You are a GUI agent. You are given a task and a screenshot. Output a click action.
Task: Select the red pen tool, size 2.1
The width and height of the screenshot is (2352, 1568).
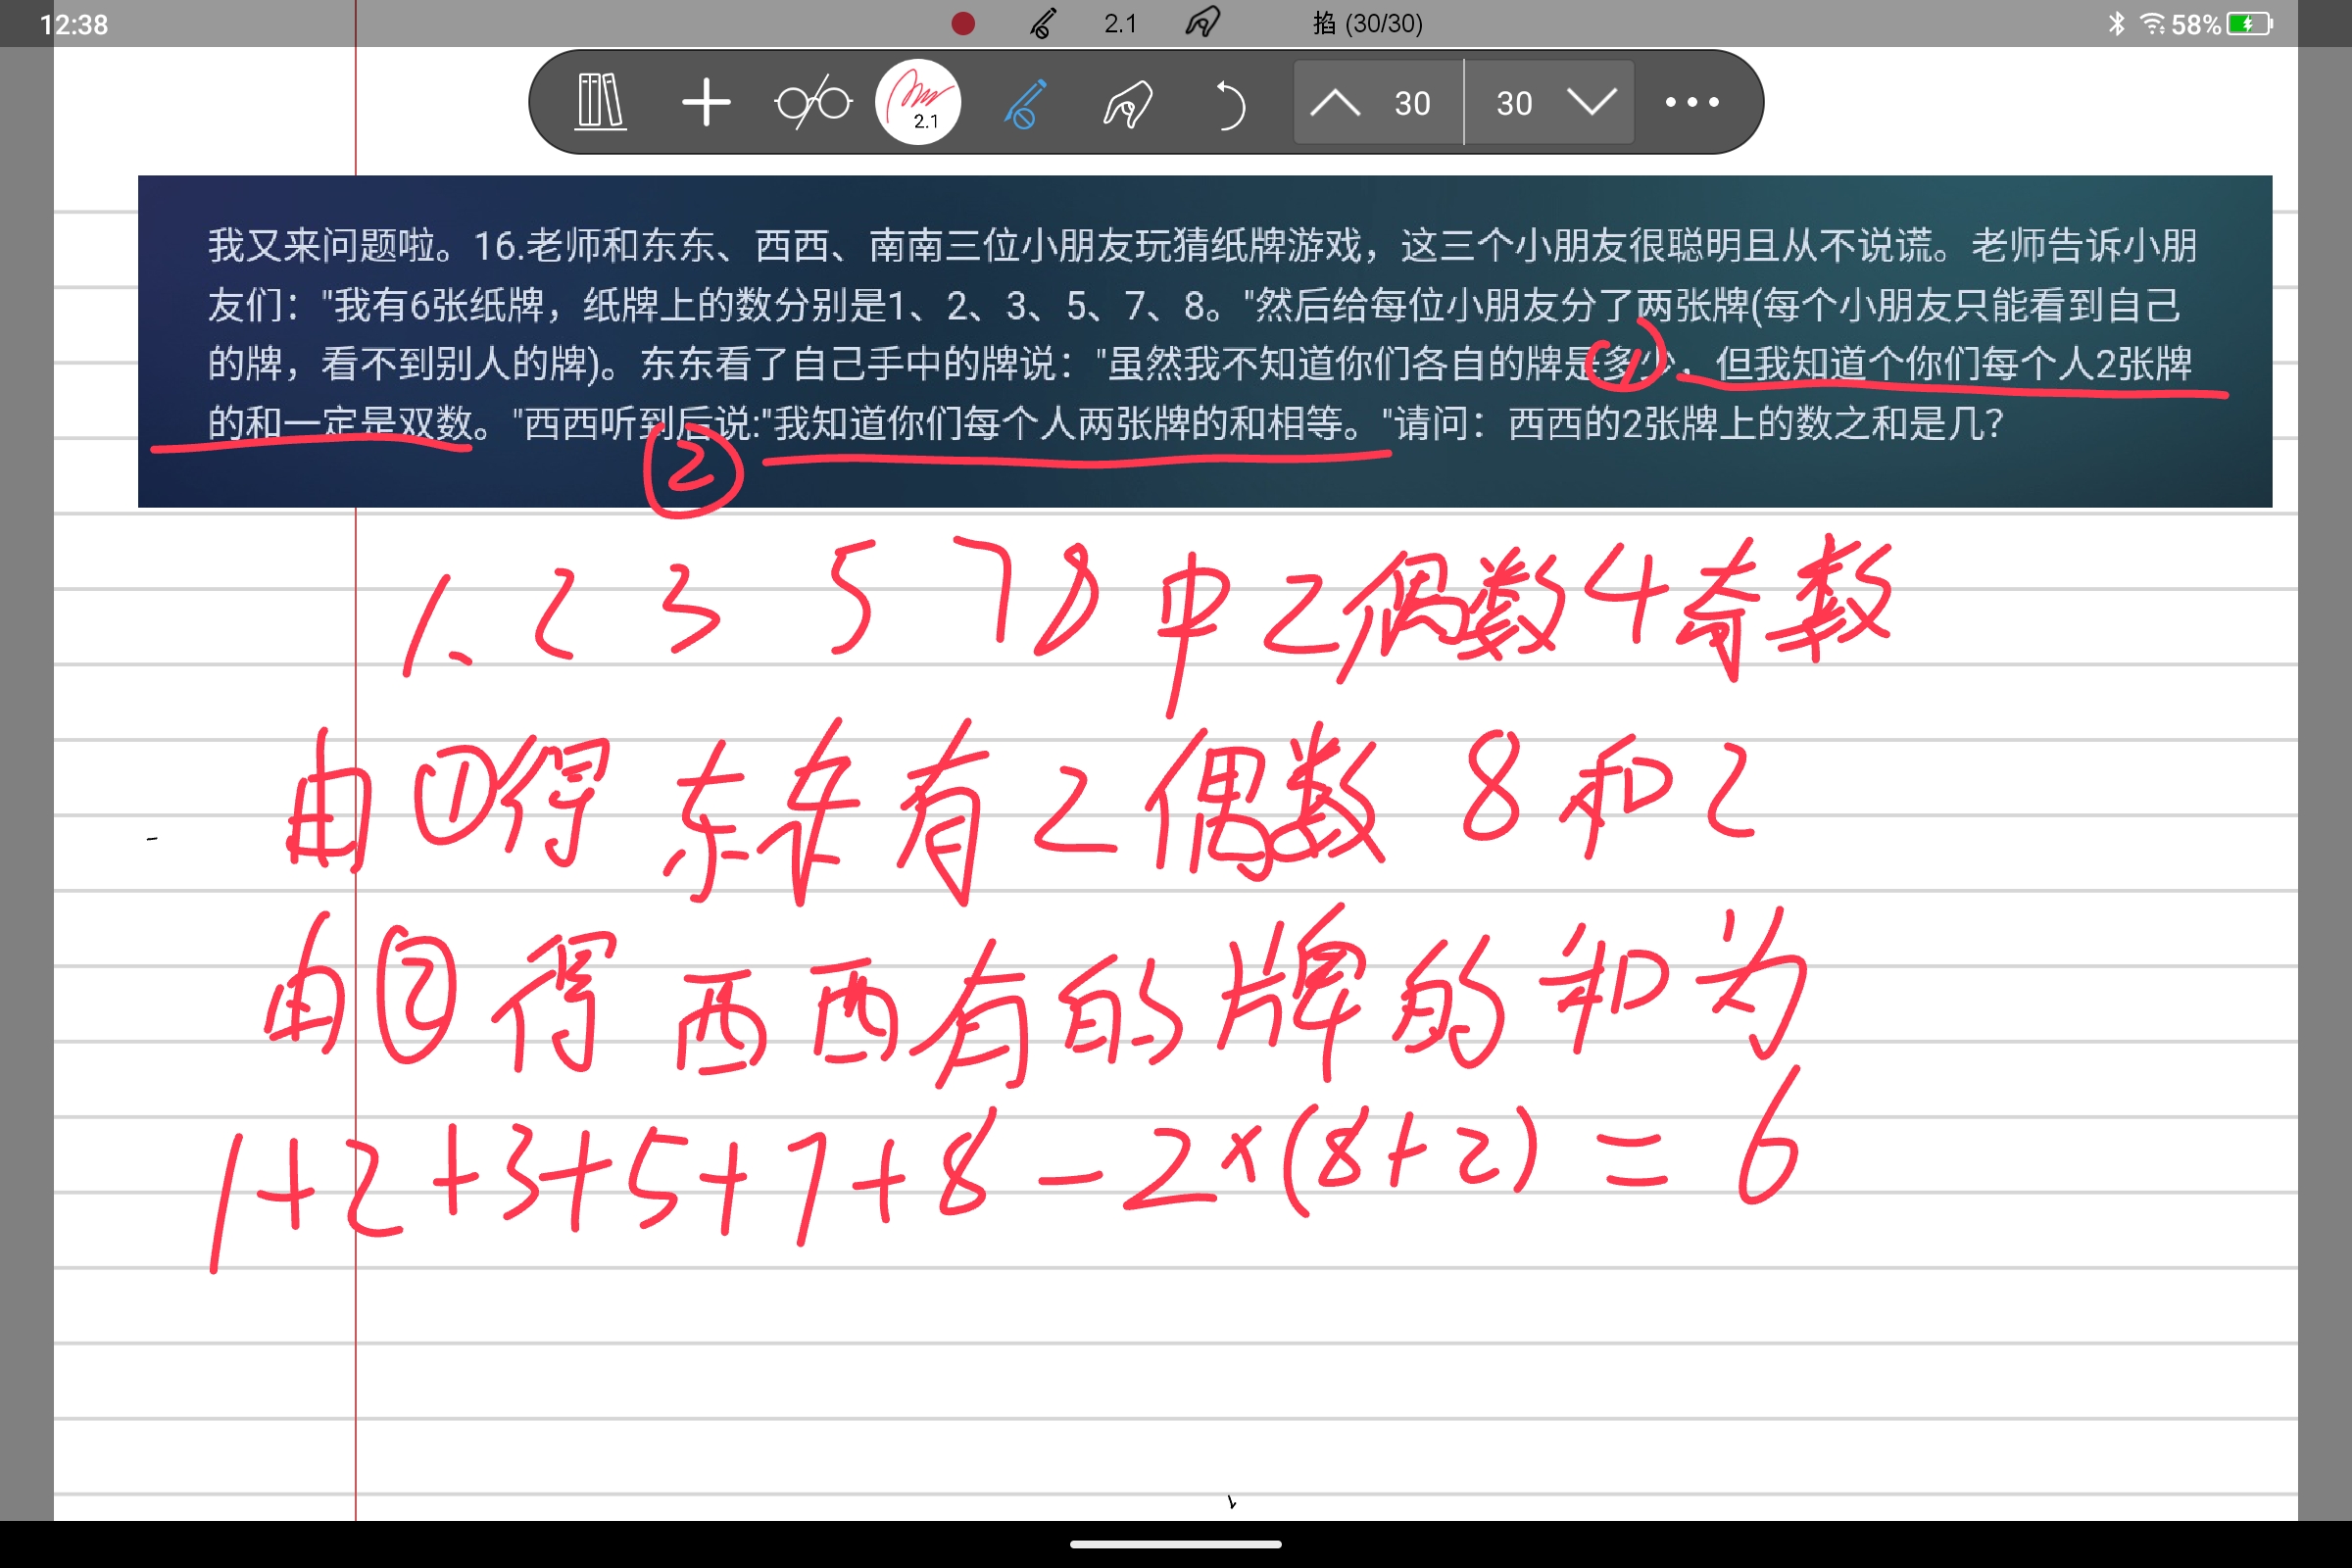point(917,102)
